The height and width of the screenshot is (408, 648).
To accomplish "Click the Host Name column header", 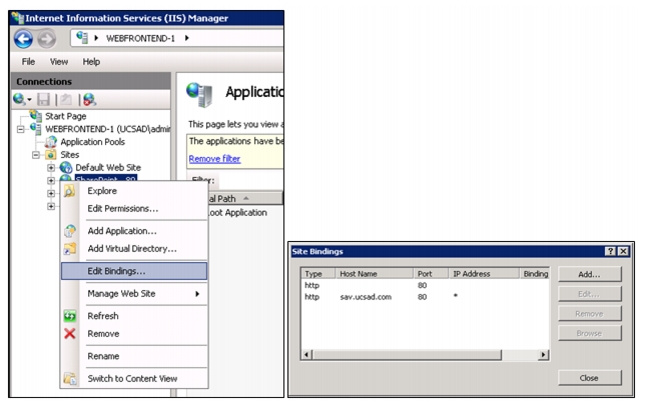I will tap(374, 274).
